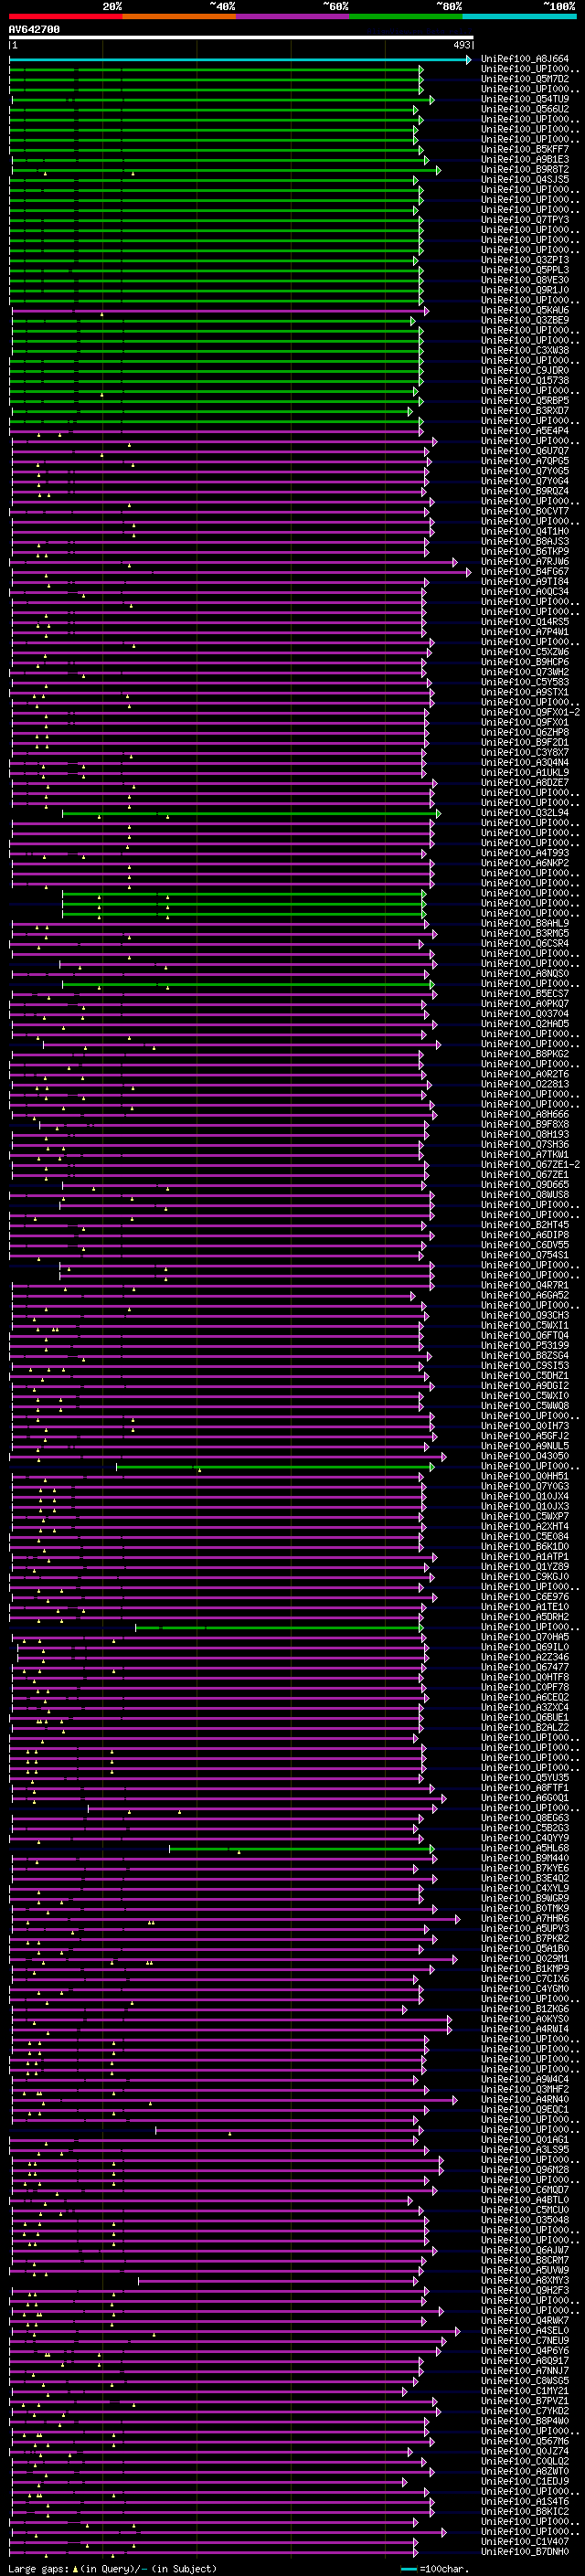
Task: Select hit UniRef100_Q9FX01-2
Action: pos(530,712)
